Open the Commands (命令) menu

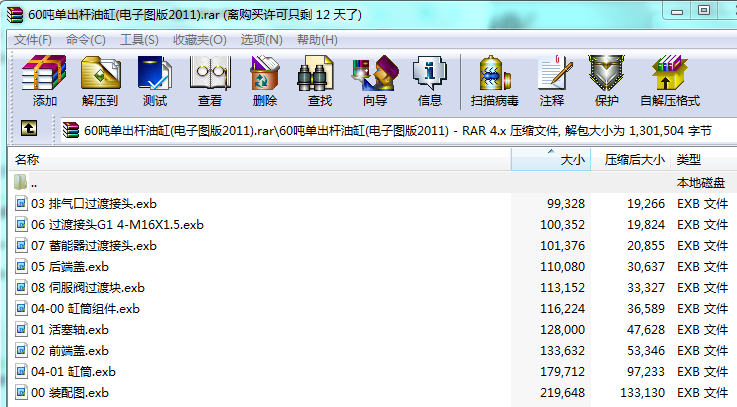tap(86, 40)
